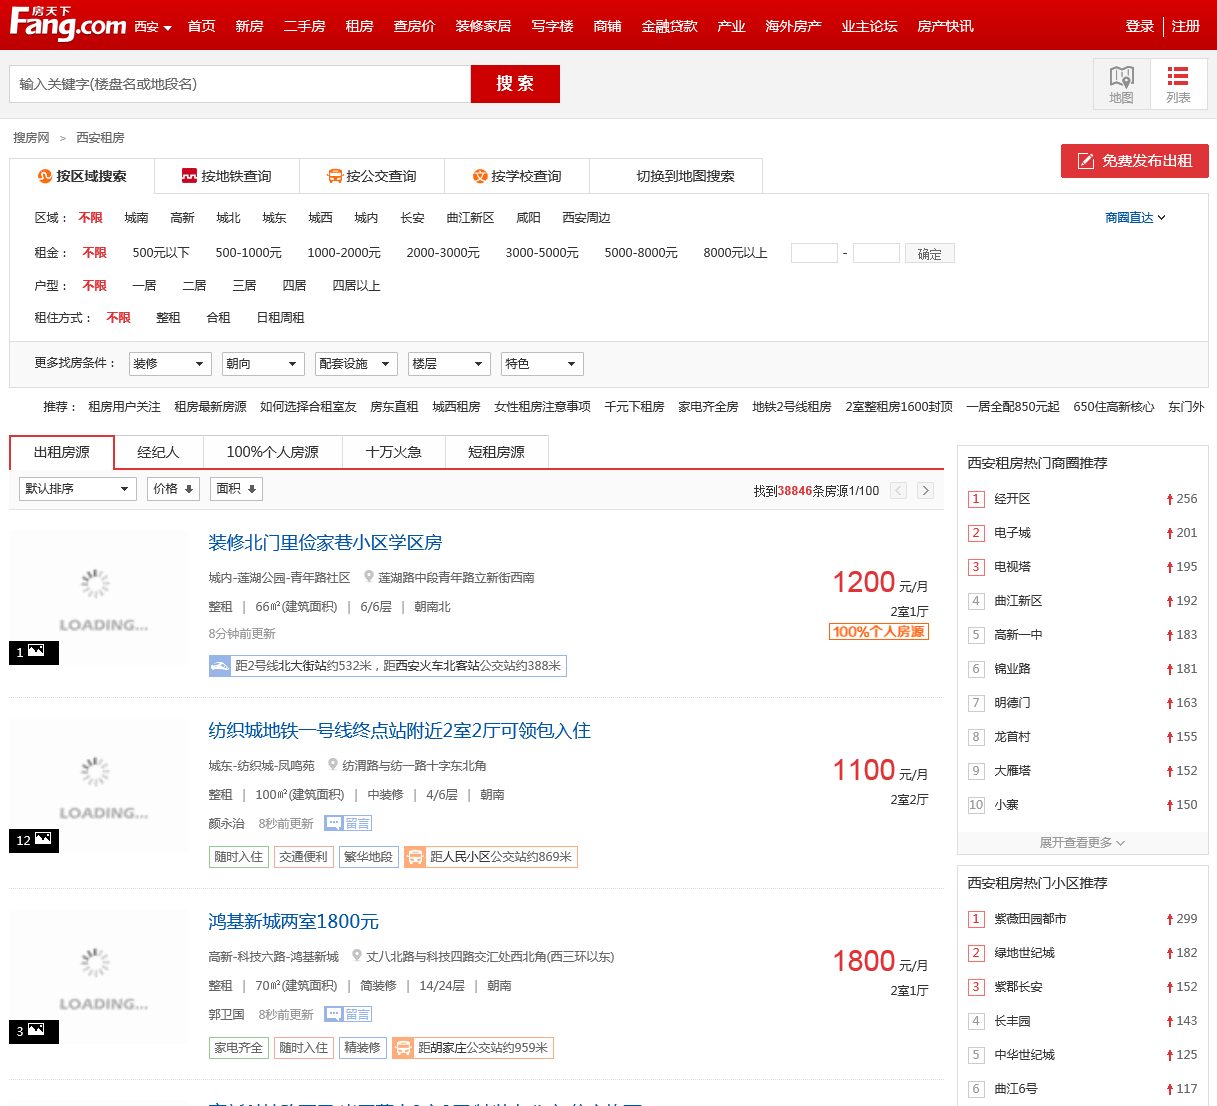Switch to 十万火急 tab
This screenshot has height=1106, width=1217.
[393, 452]
